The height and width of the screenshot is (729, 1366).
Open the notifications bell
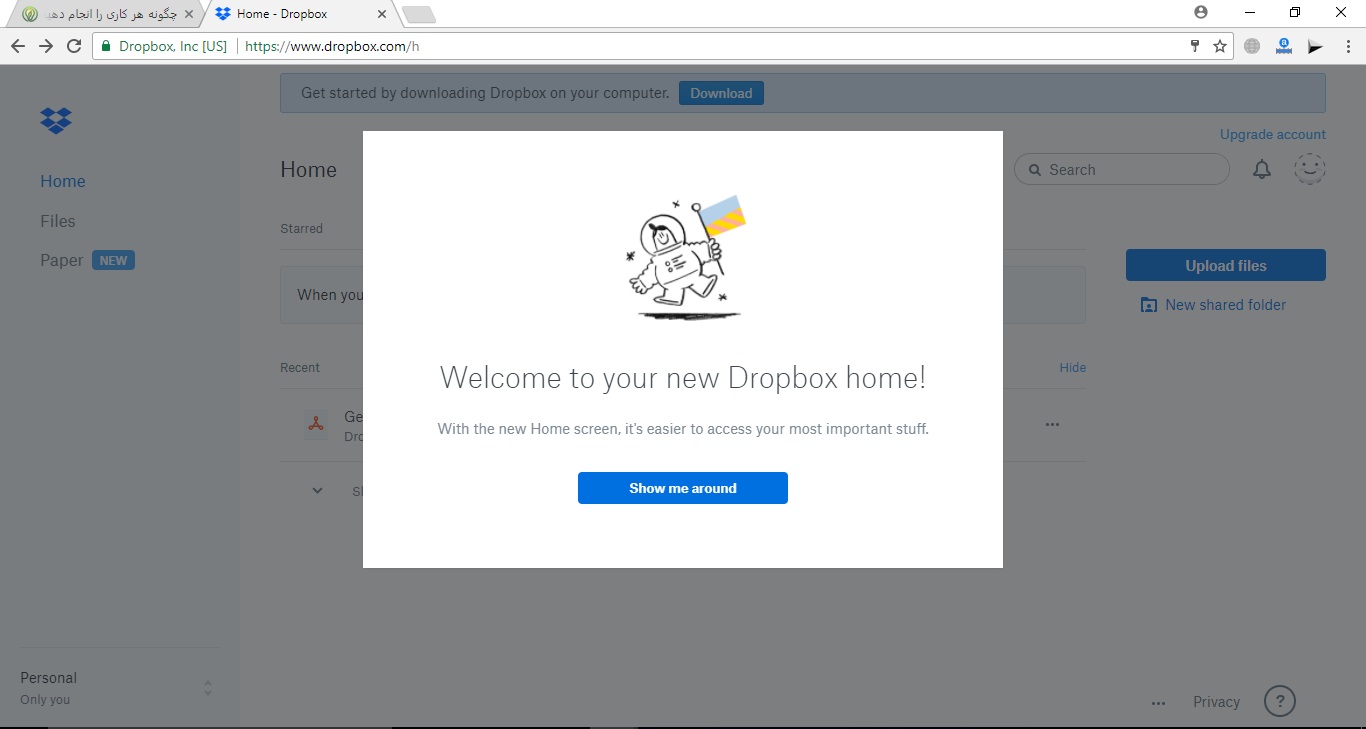pyautogui.click(x=1262, y=170)
